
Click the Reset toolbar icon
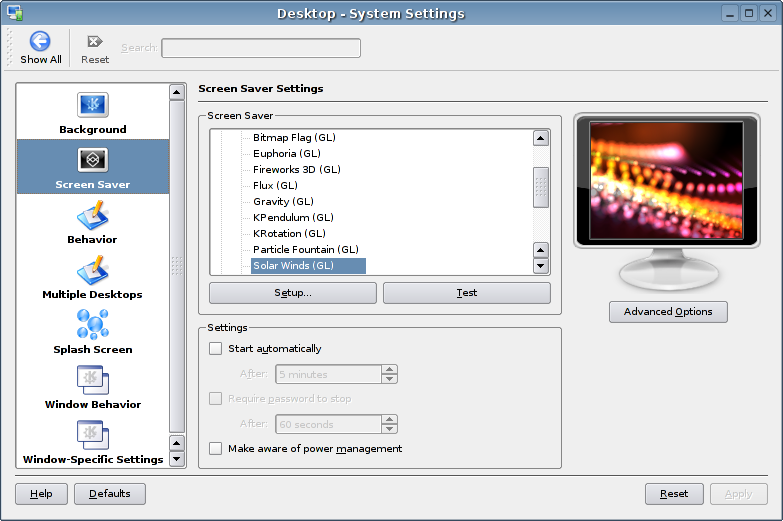(94, 41)
